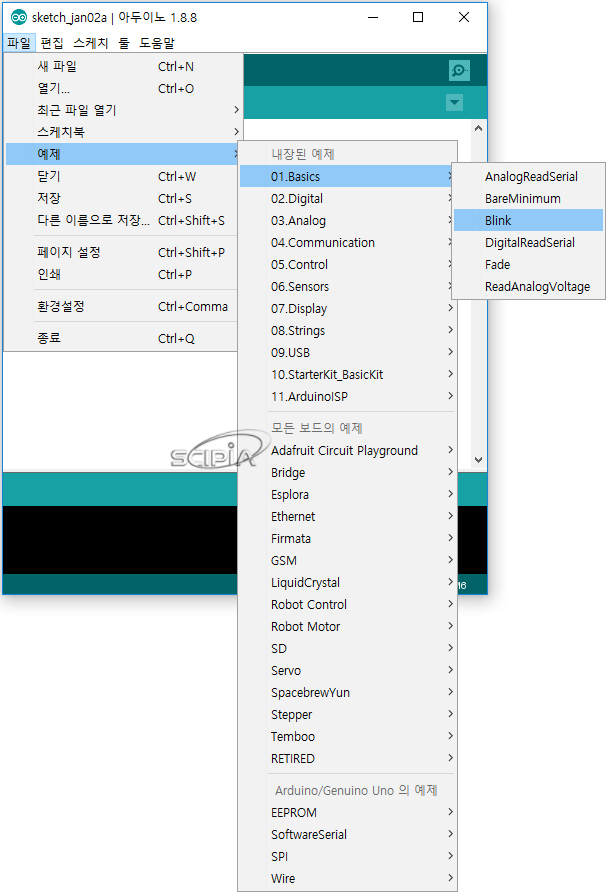
Task: Select the 예제 menu entry
Action: click(x=123, y=154)
